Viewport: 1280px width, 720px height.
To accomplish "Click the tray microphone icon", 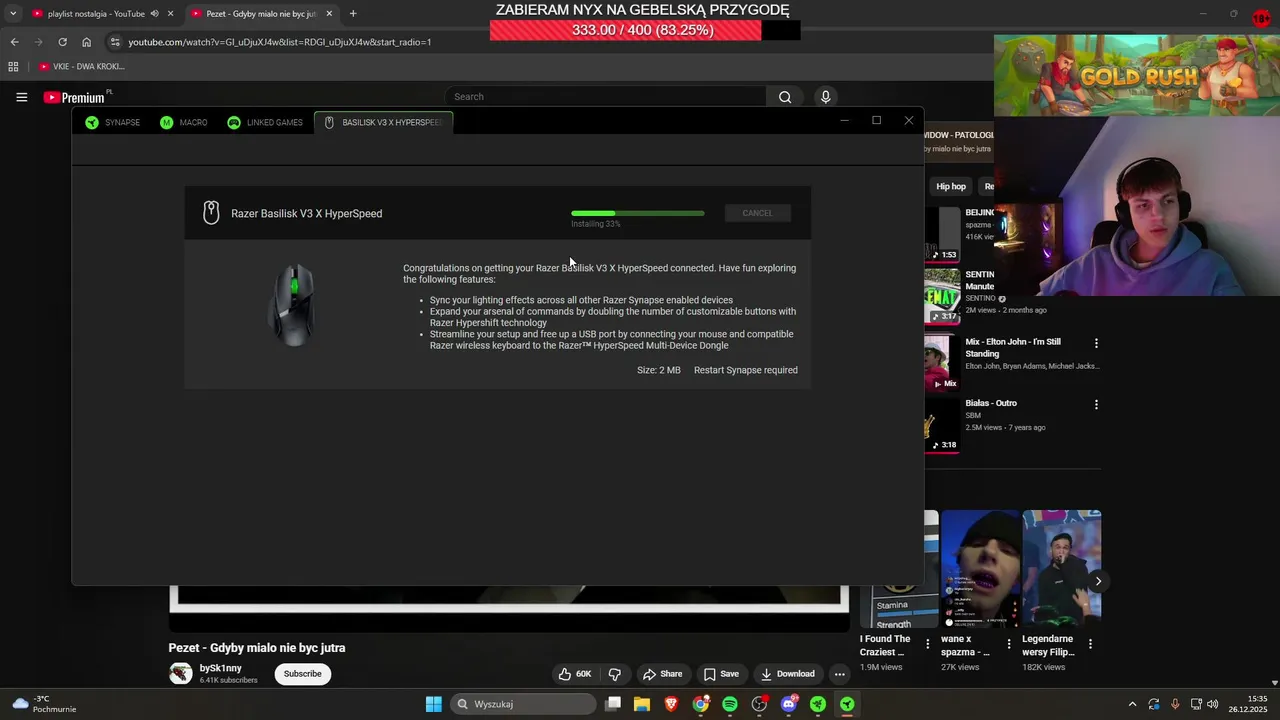I will (1175, 704).
